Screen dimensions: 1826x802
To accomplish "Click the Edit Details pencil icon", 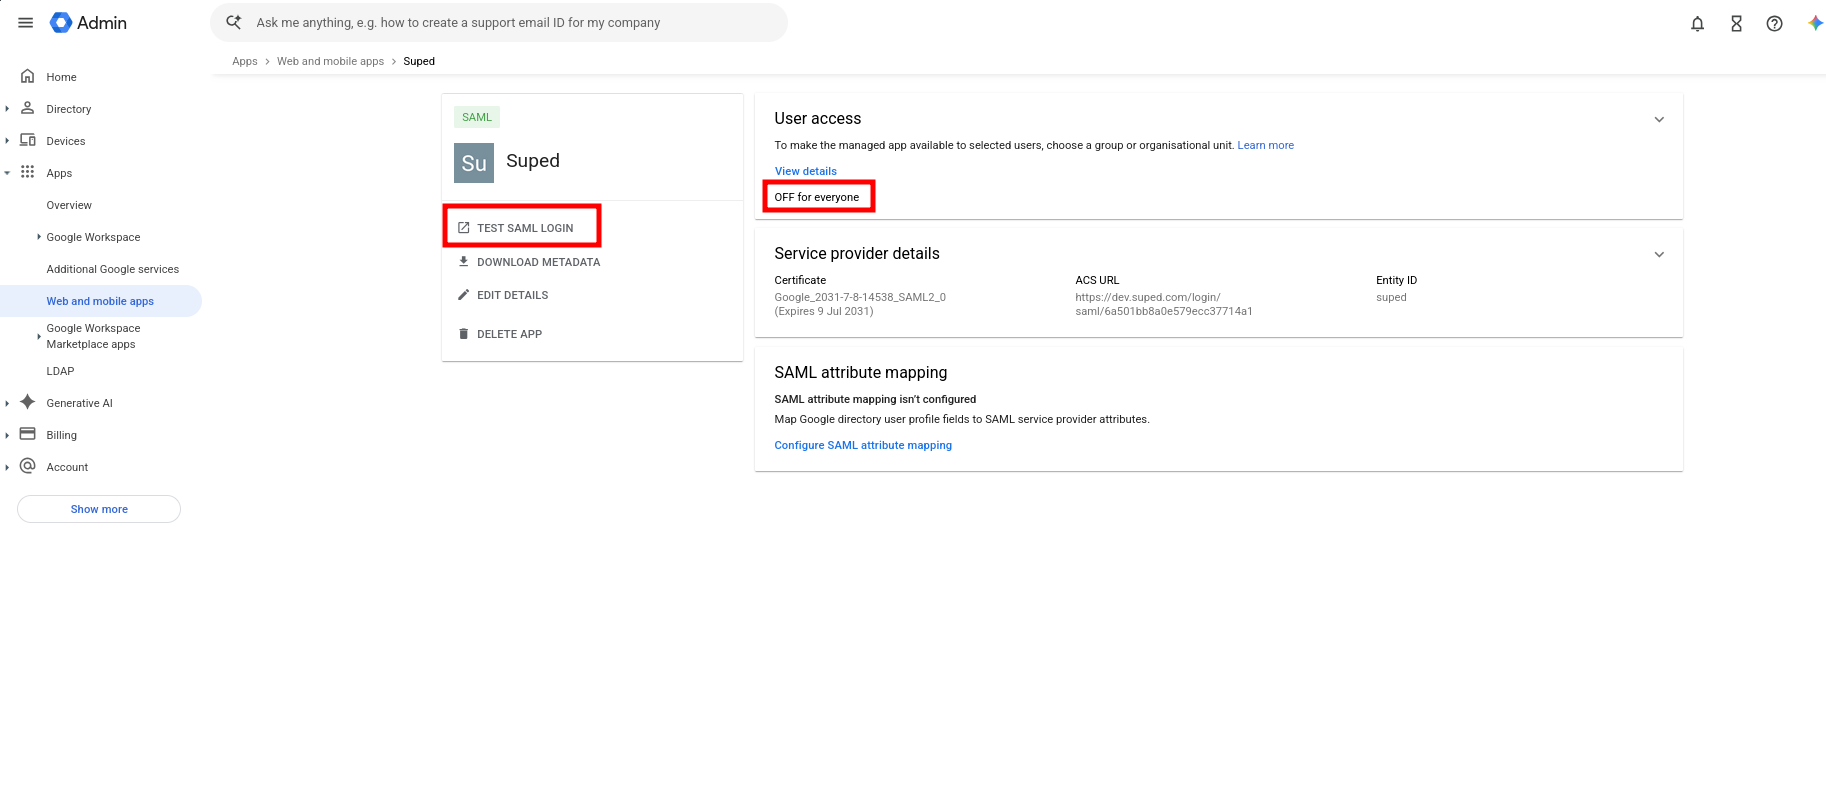I will (464, 295).
